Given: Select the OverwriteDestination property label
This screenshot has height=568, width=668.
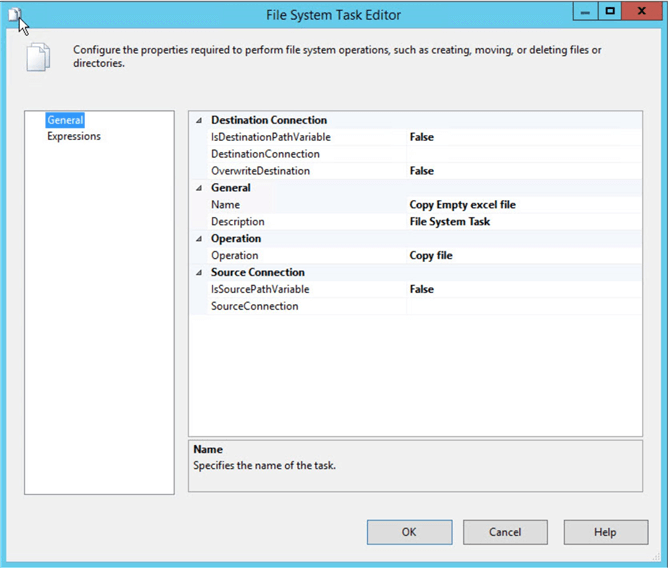Looking at the screenshot, I should click(260, 171).
